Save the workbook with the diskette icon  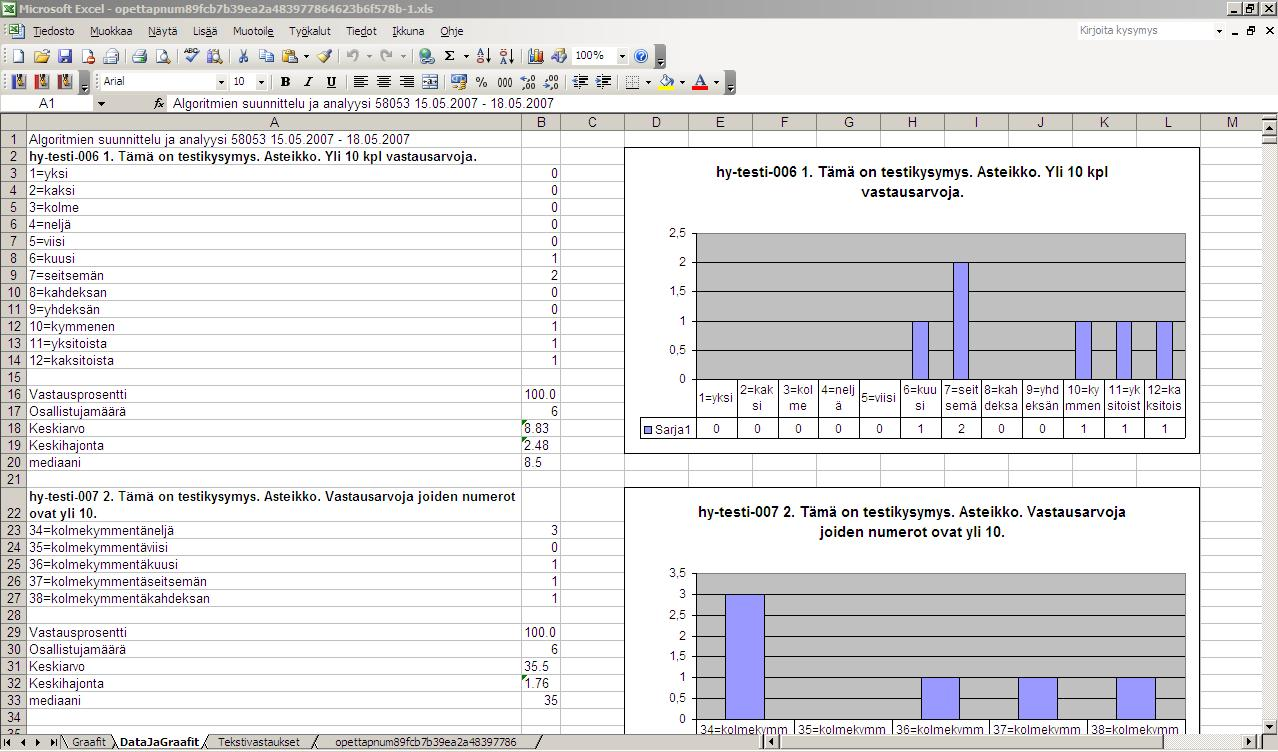coord(65,56)
